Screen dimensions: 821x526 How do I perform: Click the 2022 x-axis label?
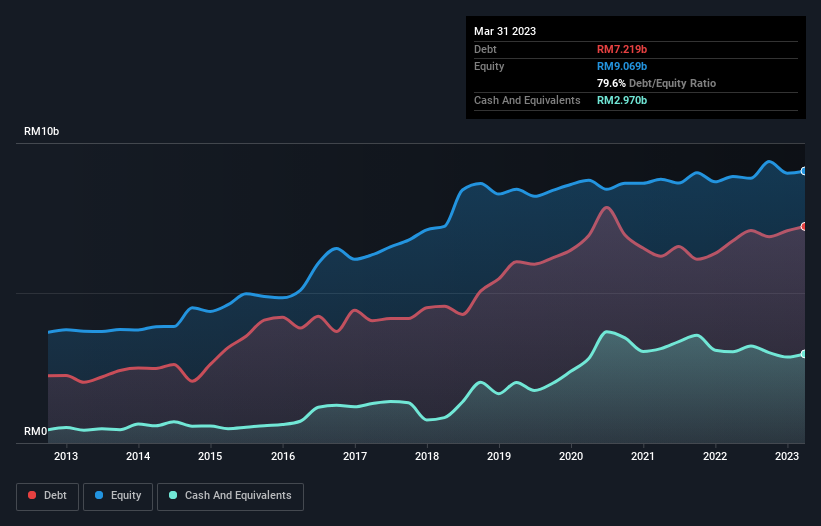[715, 456]
